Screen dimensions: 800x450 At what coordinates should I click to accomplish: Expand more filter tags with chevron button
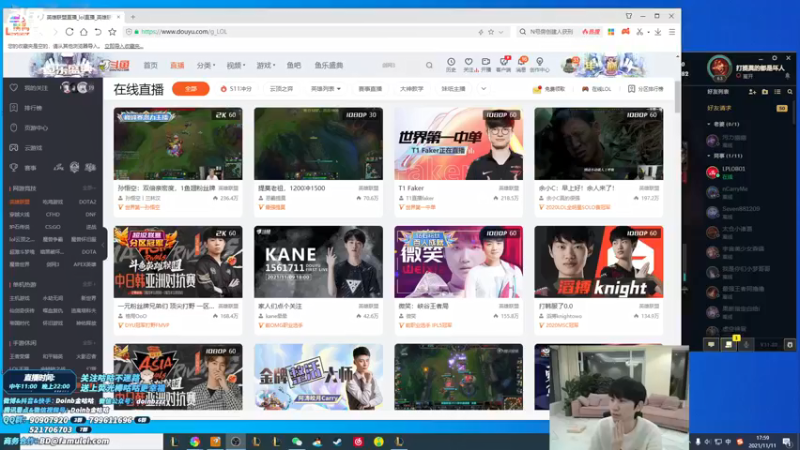(x=483, y=89)
